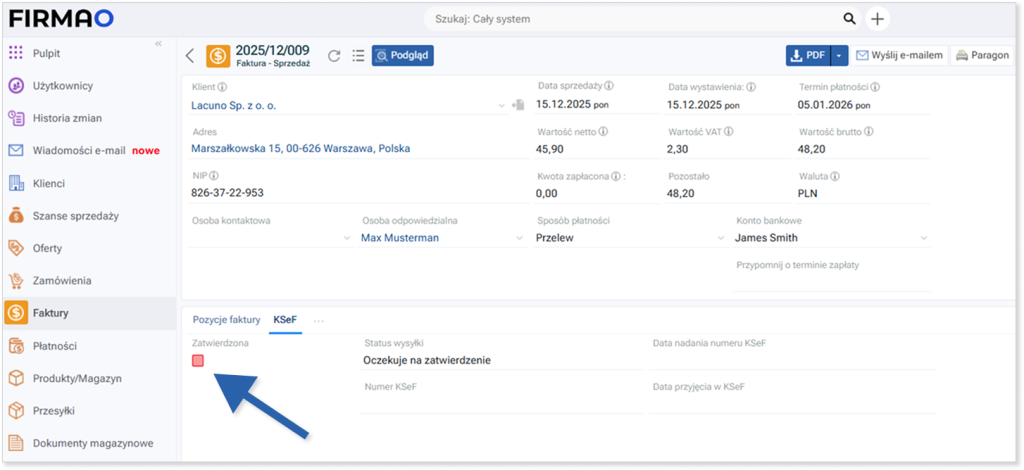Collapse the sidebar with double chevron
Viewport: 1024px width, 470px height.
pyautogui.click(x=158, y=44)
